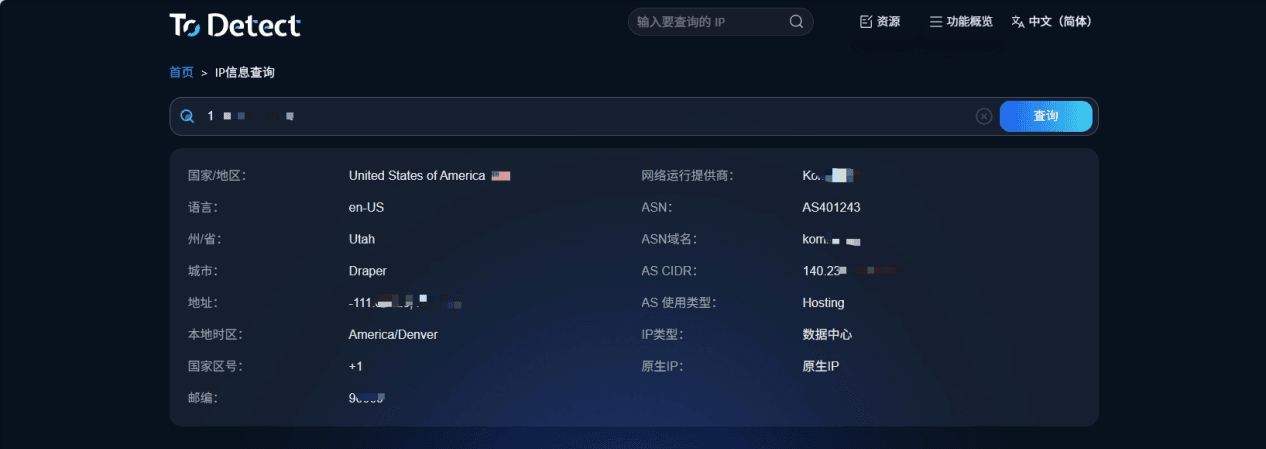Focus the top '输入要查询的 IP' search field
This screenshot has width=1266, height=449.
[x=705, y=22]
